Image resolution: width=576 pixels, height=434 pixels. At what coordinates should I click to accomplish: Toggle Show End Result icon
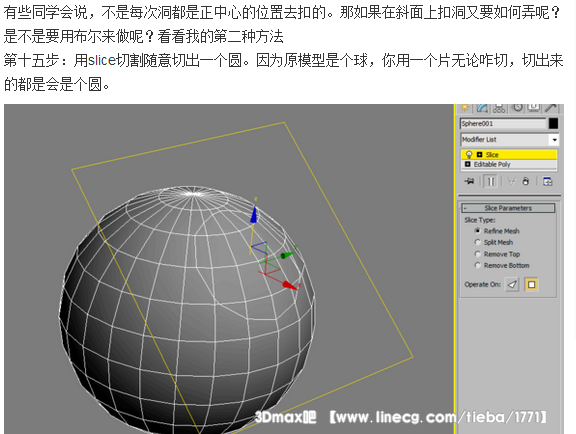tap(491, 182)
